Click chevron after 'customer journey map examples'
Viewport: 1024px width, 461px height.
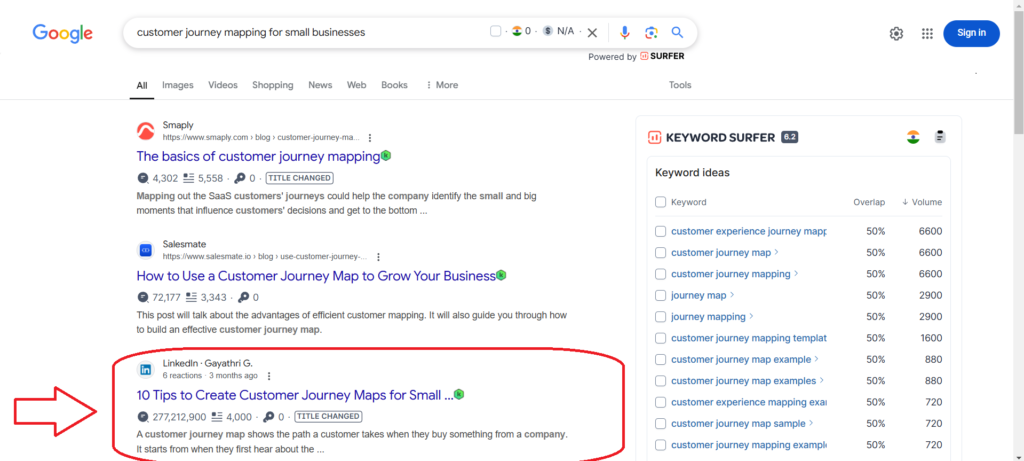click(x=822, y=380)
